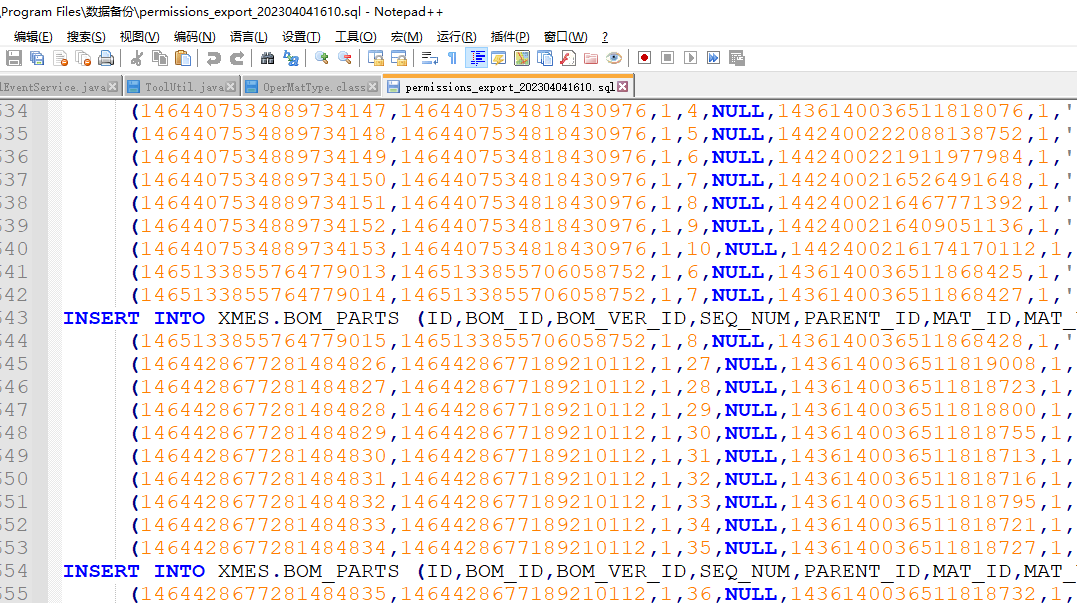Screen dimensions: 1077x603
Task: Click value 1442400221911977984 in the code
Action: [x=900, y=157]
